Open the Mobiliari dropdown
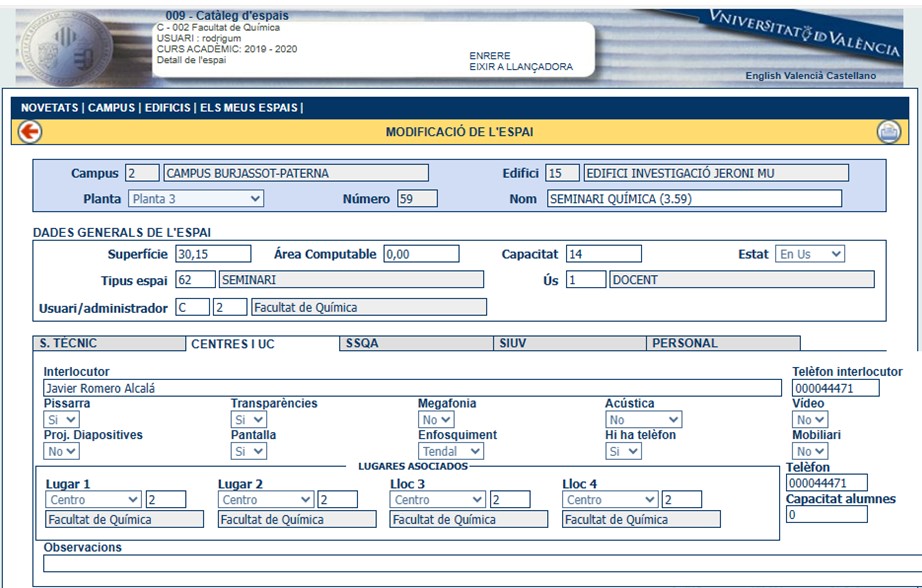 (810, 451)
